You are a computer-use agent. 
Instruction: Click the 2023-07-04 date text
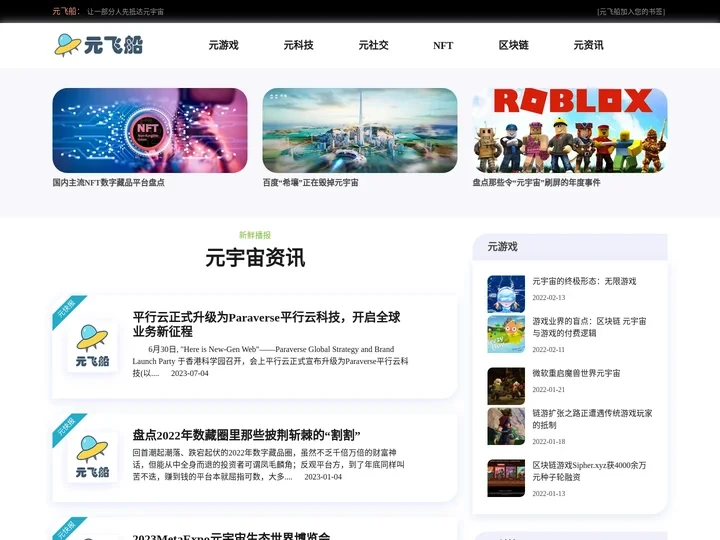[x=190, y=373]
